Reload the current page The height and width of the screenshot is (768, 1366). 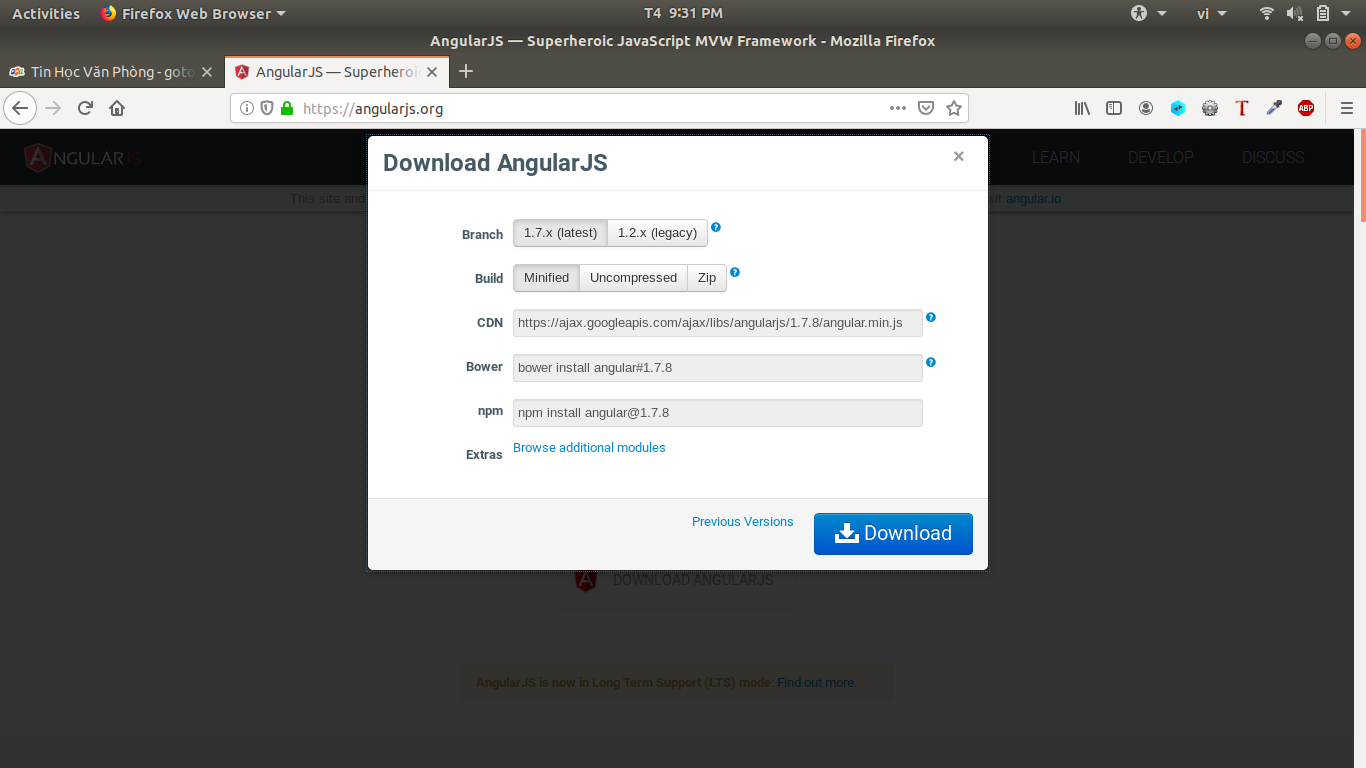[85, 108]
